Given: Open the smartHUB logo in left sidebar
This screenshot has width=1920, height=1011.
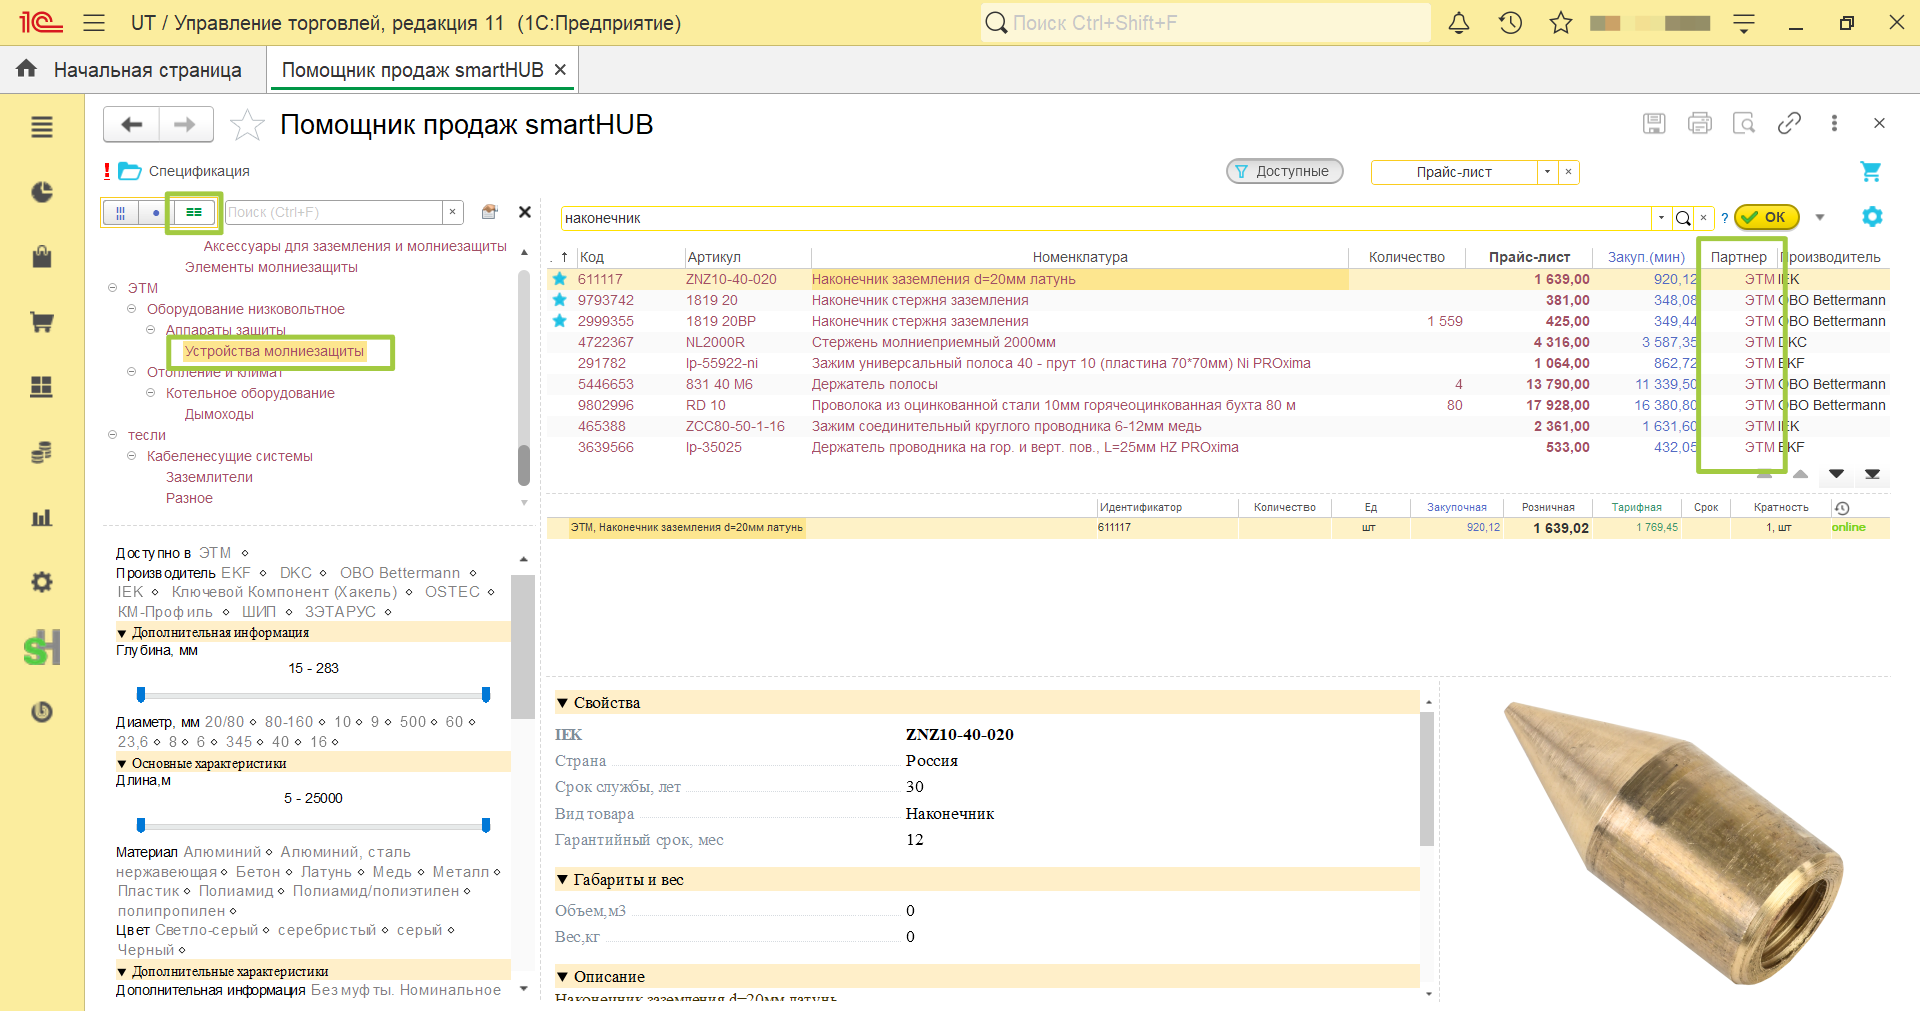Looking at the screenshot, I should click(x=42, y=648).
